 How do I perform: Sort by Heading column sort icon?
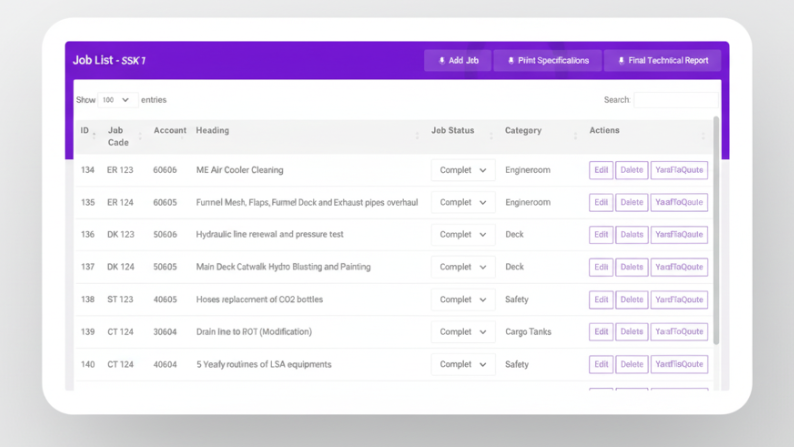coord(417,135)
